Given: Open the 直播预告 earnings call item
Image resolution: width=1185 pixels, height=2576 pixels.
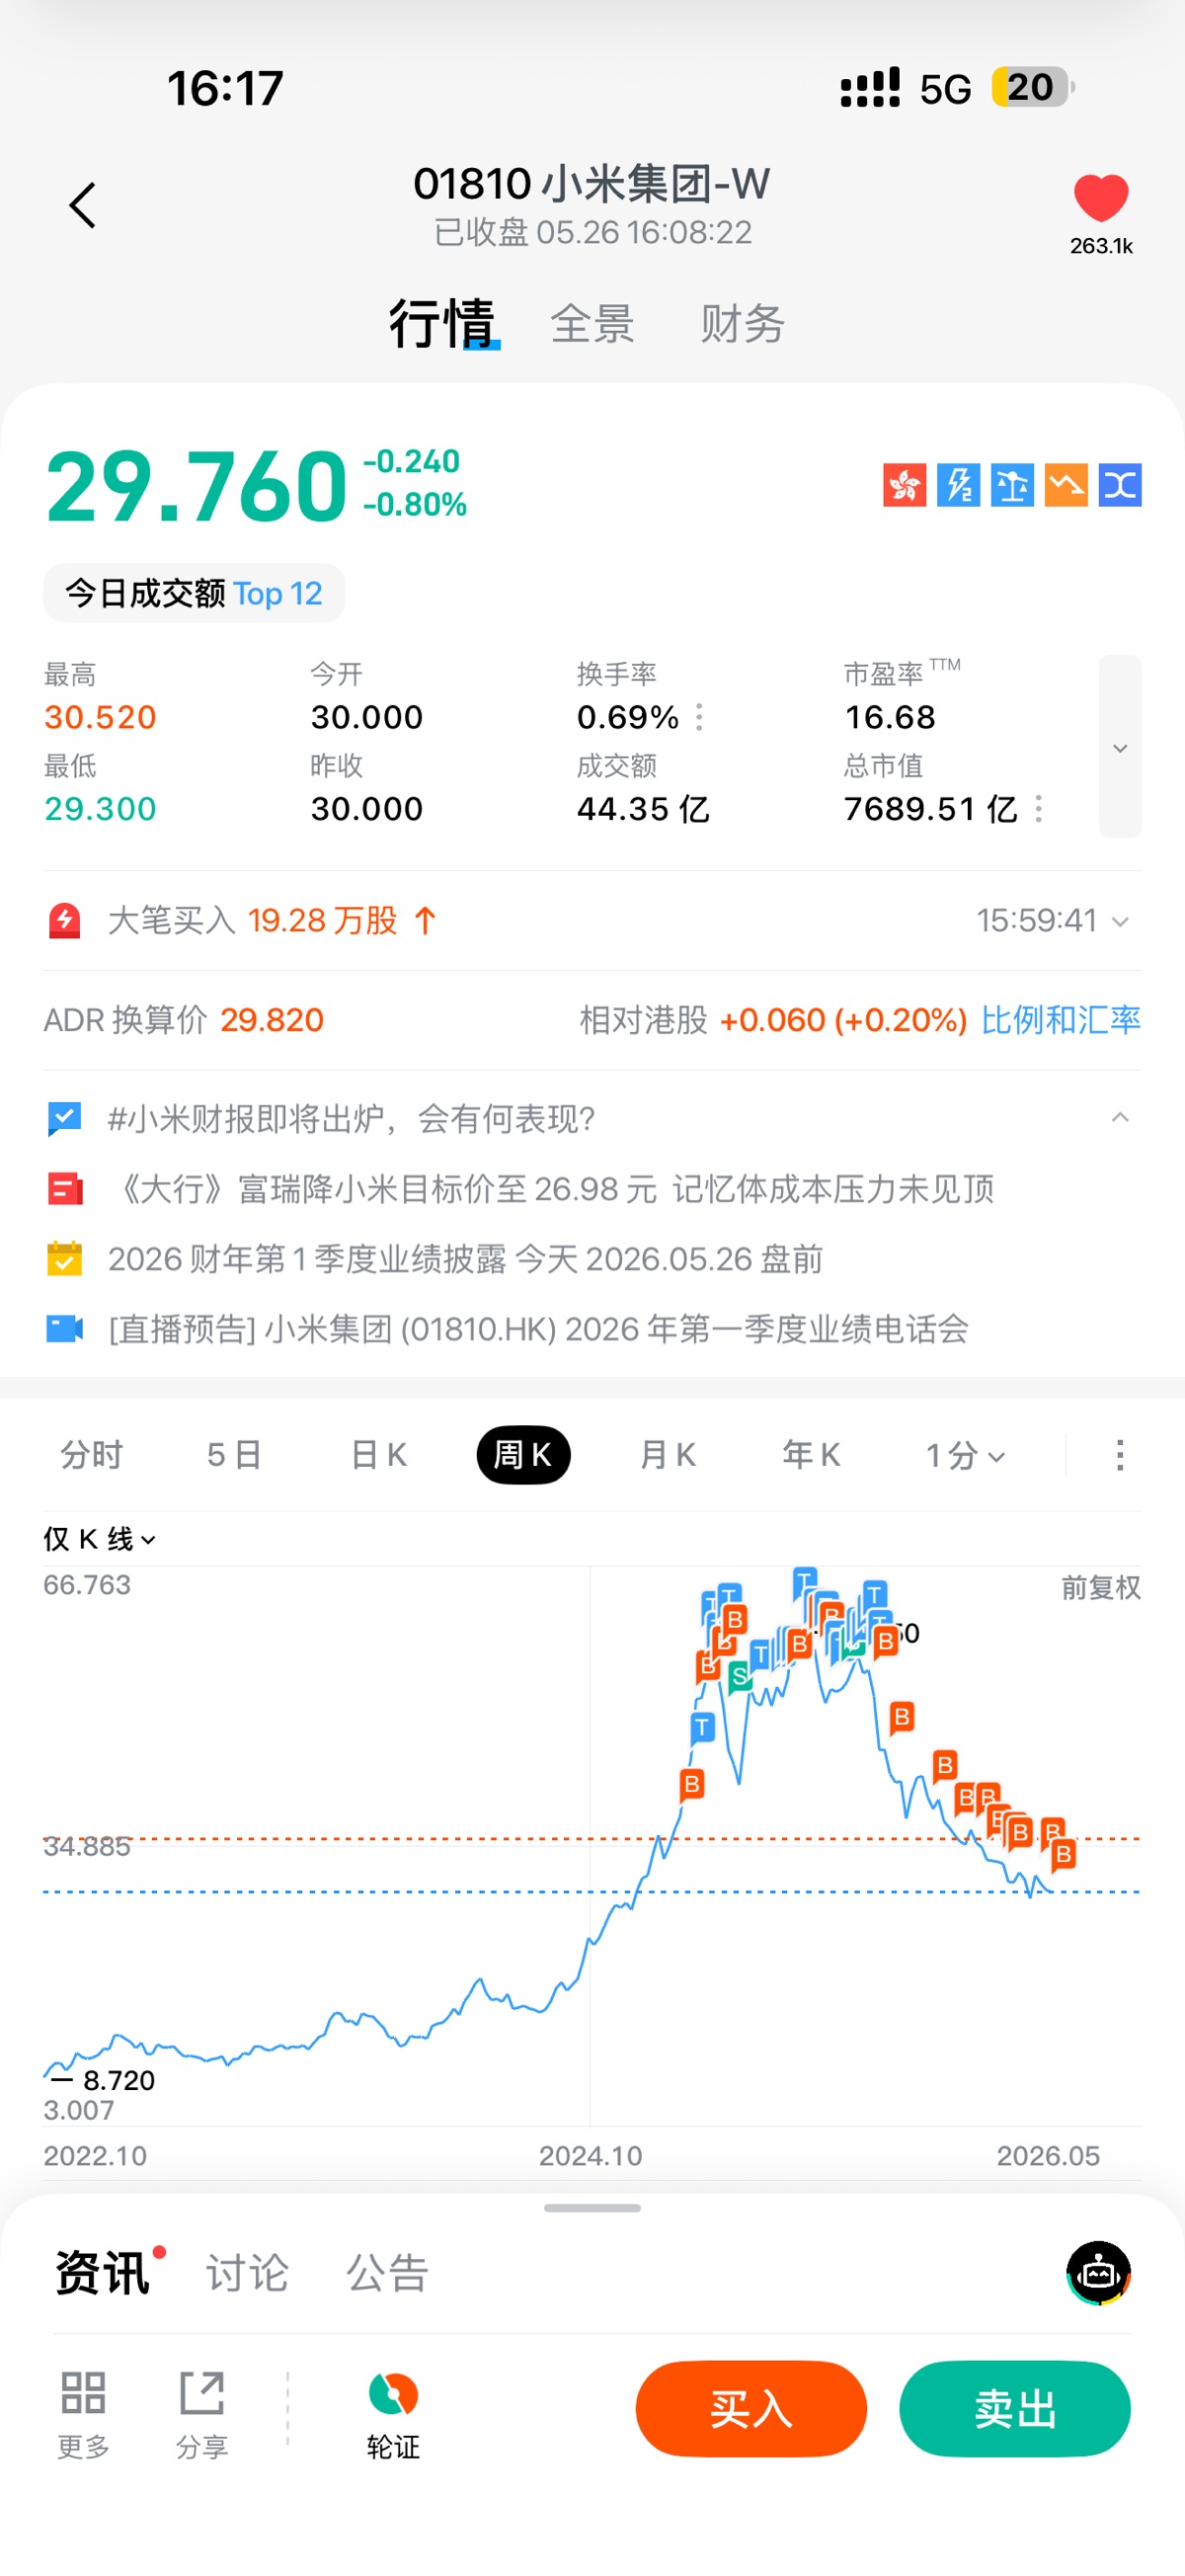Looking at the screenshot, I should point(538,1329).
